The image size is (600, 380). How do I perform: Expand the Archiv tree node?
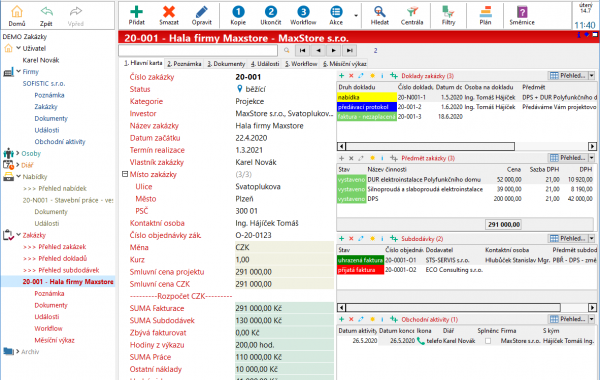(x=18, y=351)
